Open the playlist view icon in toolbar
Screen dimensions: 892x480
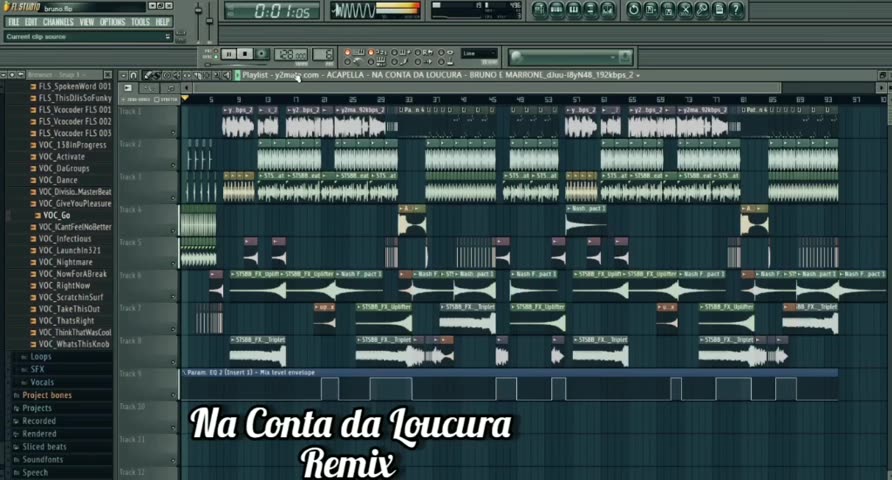(x=540, y=10)
